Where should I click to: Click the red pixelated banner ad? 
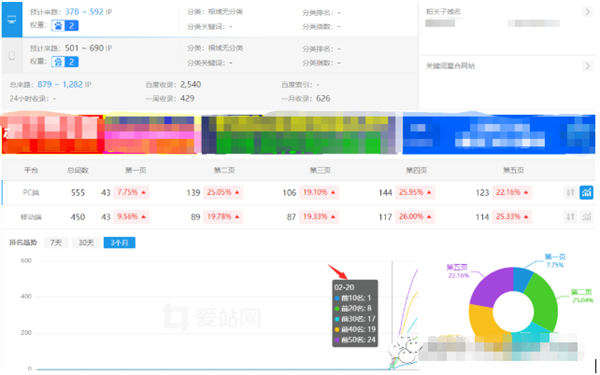[x=52, y=134]
